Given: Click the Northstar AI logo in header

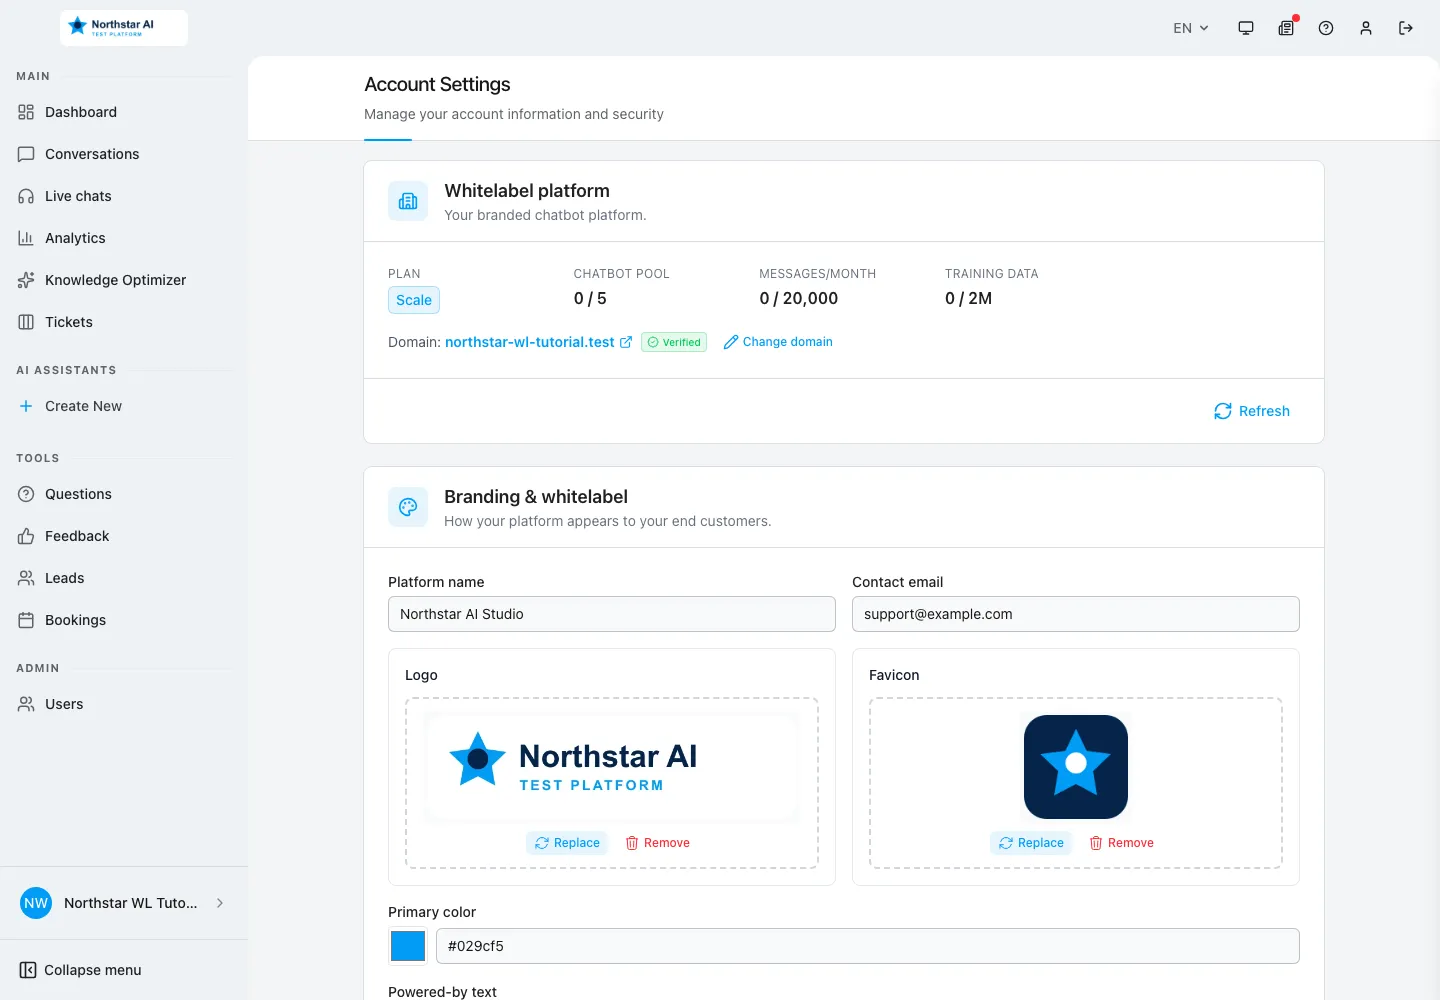Looking at the screenshot, I should pyautogui.click(x=124, y=28).
